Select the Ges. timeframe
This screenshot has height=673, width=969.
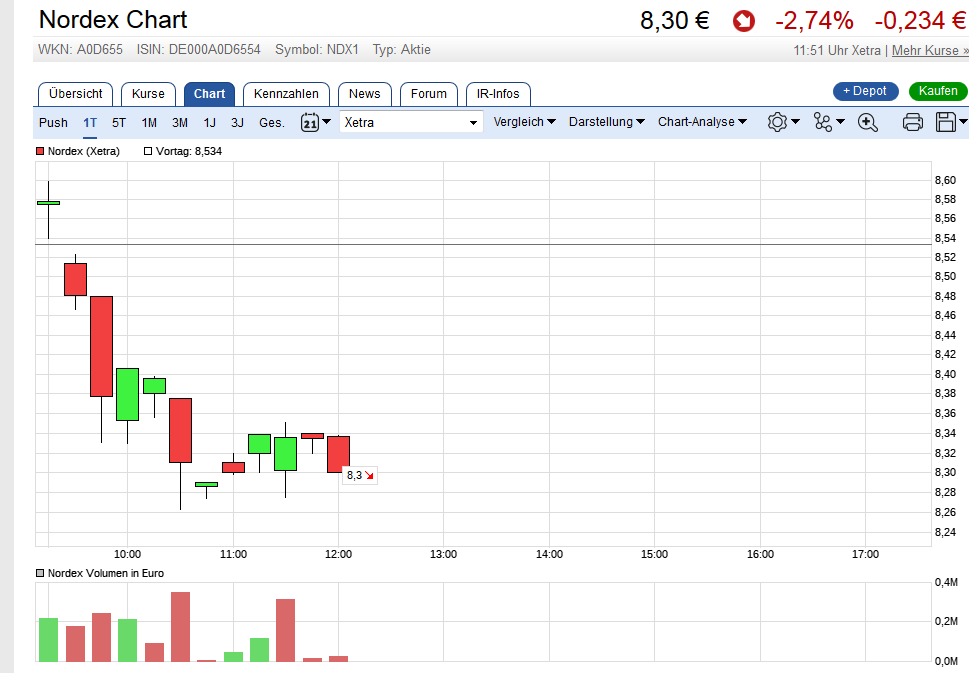(x=272, y=122)
